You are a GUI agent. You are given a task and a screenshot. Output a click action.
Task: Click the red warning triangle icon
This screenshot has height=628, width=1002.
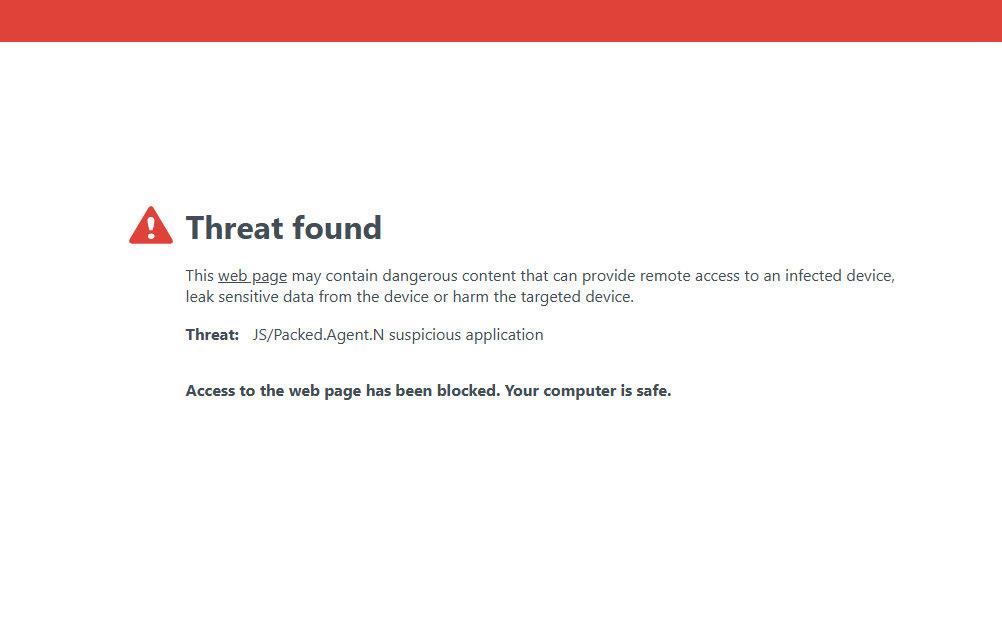[x=151, y=226]
